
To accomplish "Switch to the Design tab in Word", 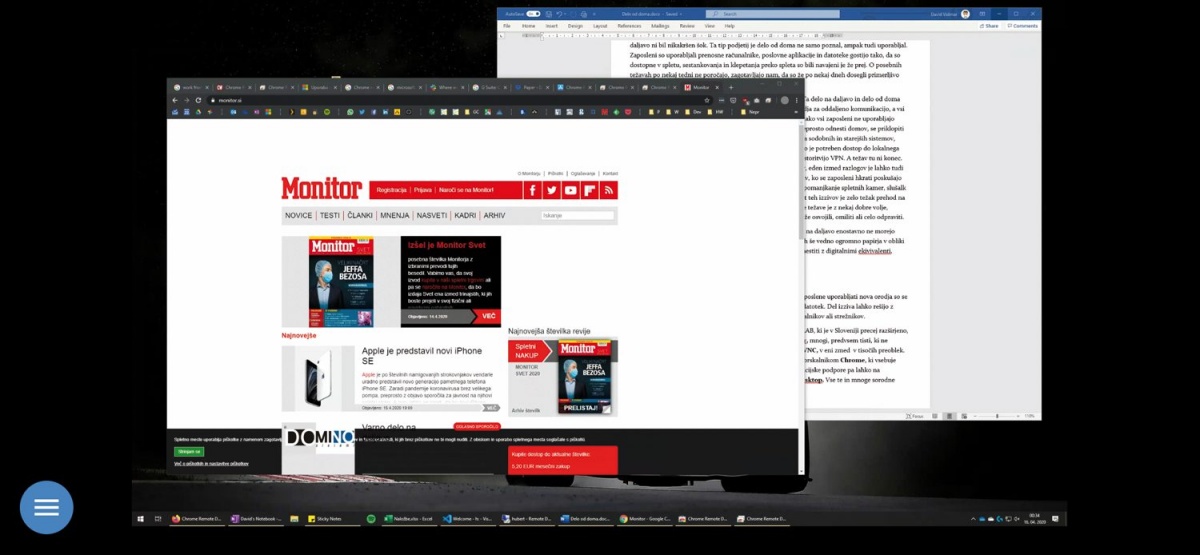I will tap(575, 25).
